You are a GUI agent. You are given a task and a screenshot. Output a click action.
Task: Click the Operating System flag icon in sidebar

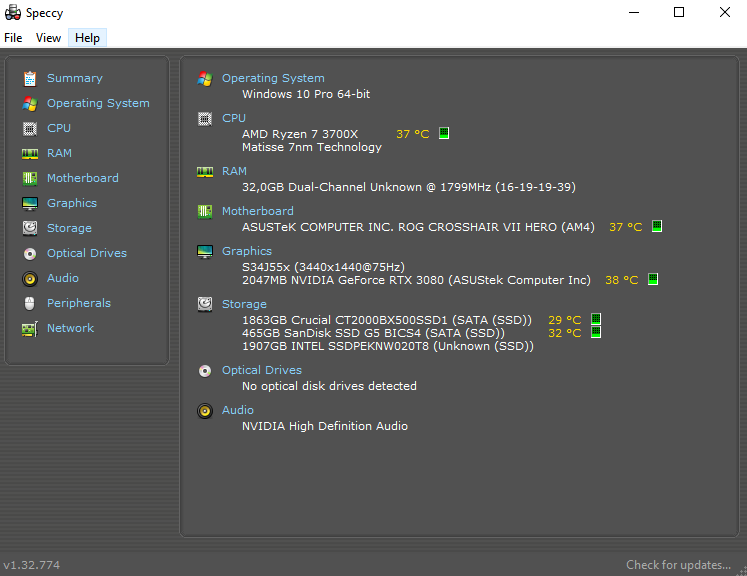30,103
